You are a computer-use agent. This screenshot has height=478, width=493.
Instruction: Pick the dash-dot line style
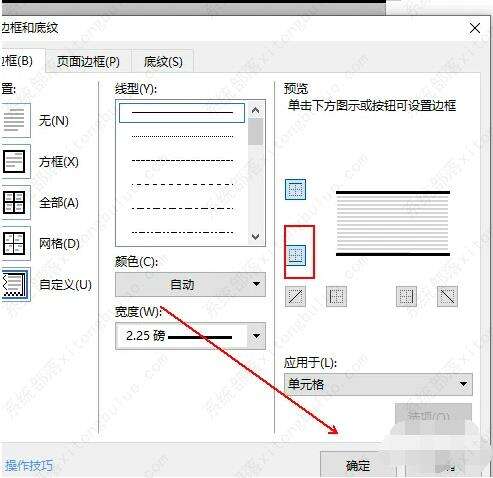(182, 209)
